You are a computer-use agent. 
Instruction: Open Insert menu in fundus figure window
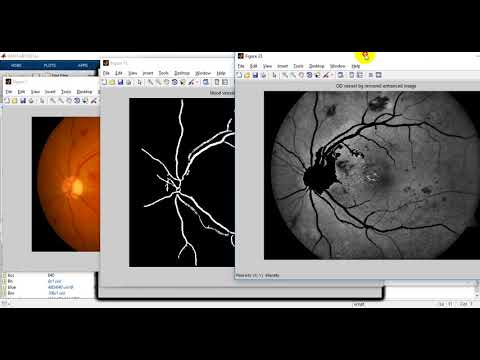[x=50, y=91]
